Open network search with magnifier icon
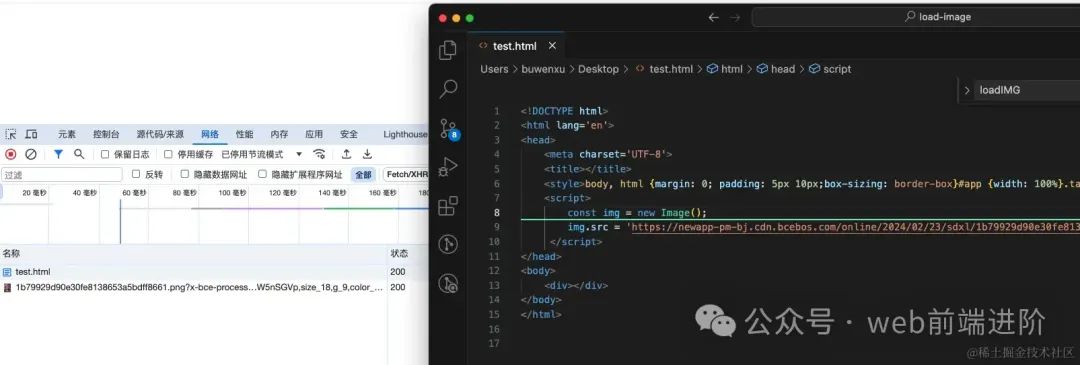The width and height of the screenshot is (1080, 365). 79,154
